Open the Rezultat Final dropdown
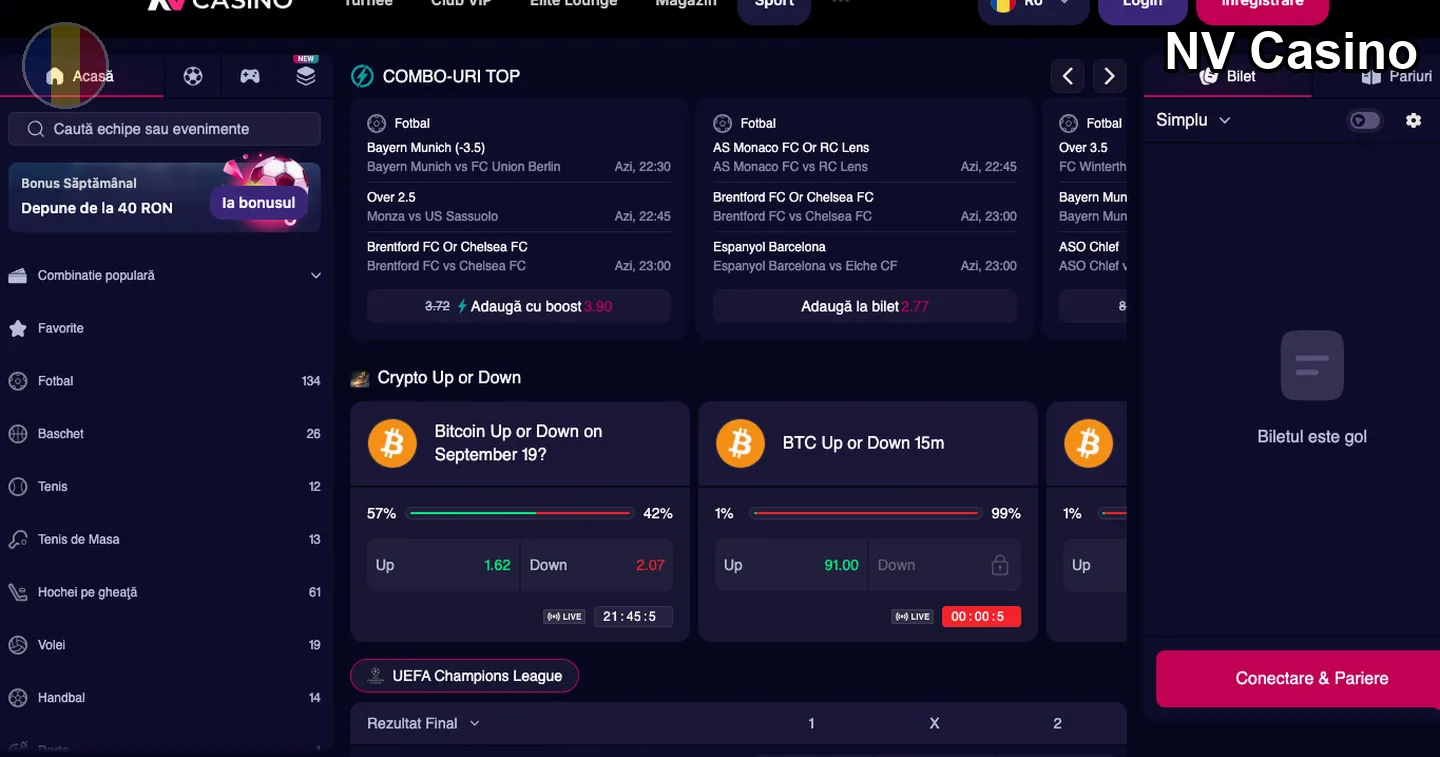 pyautogui.click(x=423, y=723)
